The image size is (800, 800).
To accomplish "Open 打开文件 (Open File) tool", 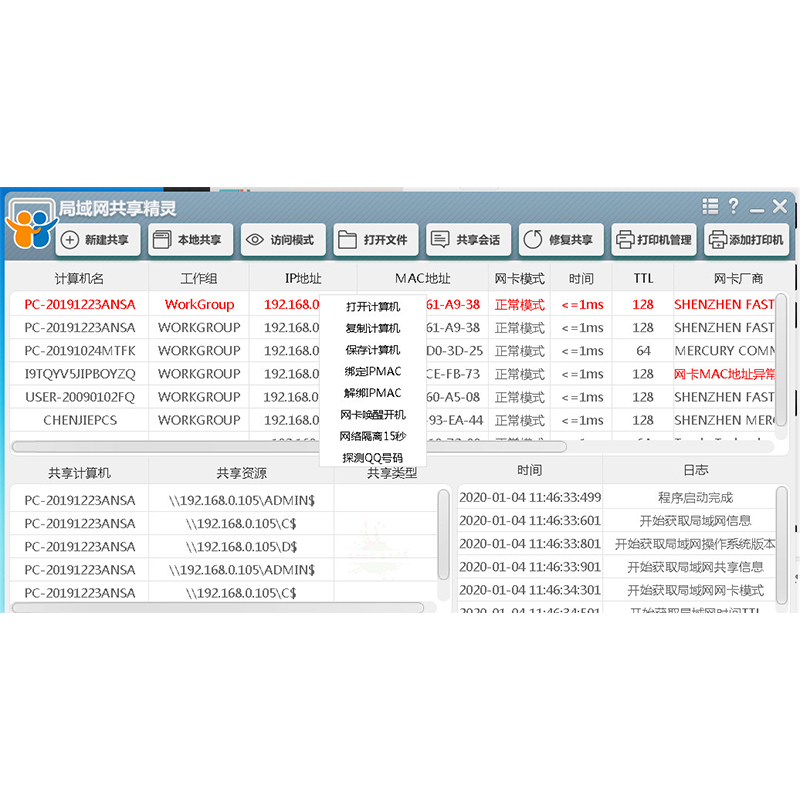I will coord(375,239).
